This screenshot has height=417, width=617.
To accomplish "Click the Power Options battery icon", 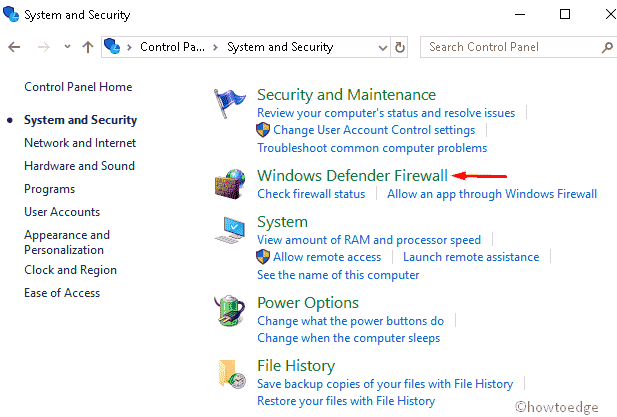I will tap(230, 311).
